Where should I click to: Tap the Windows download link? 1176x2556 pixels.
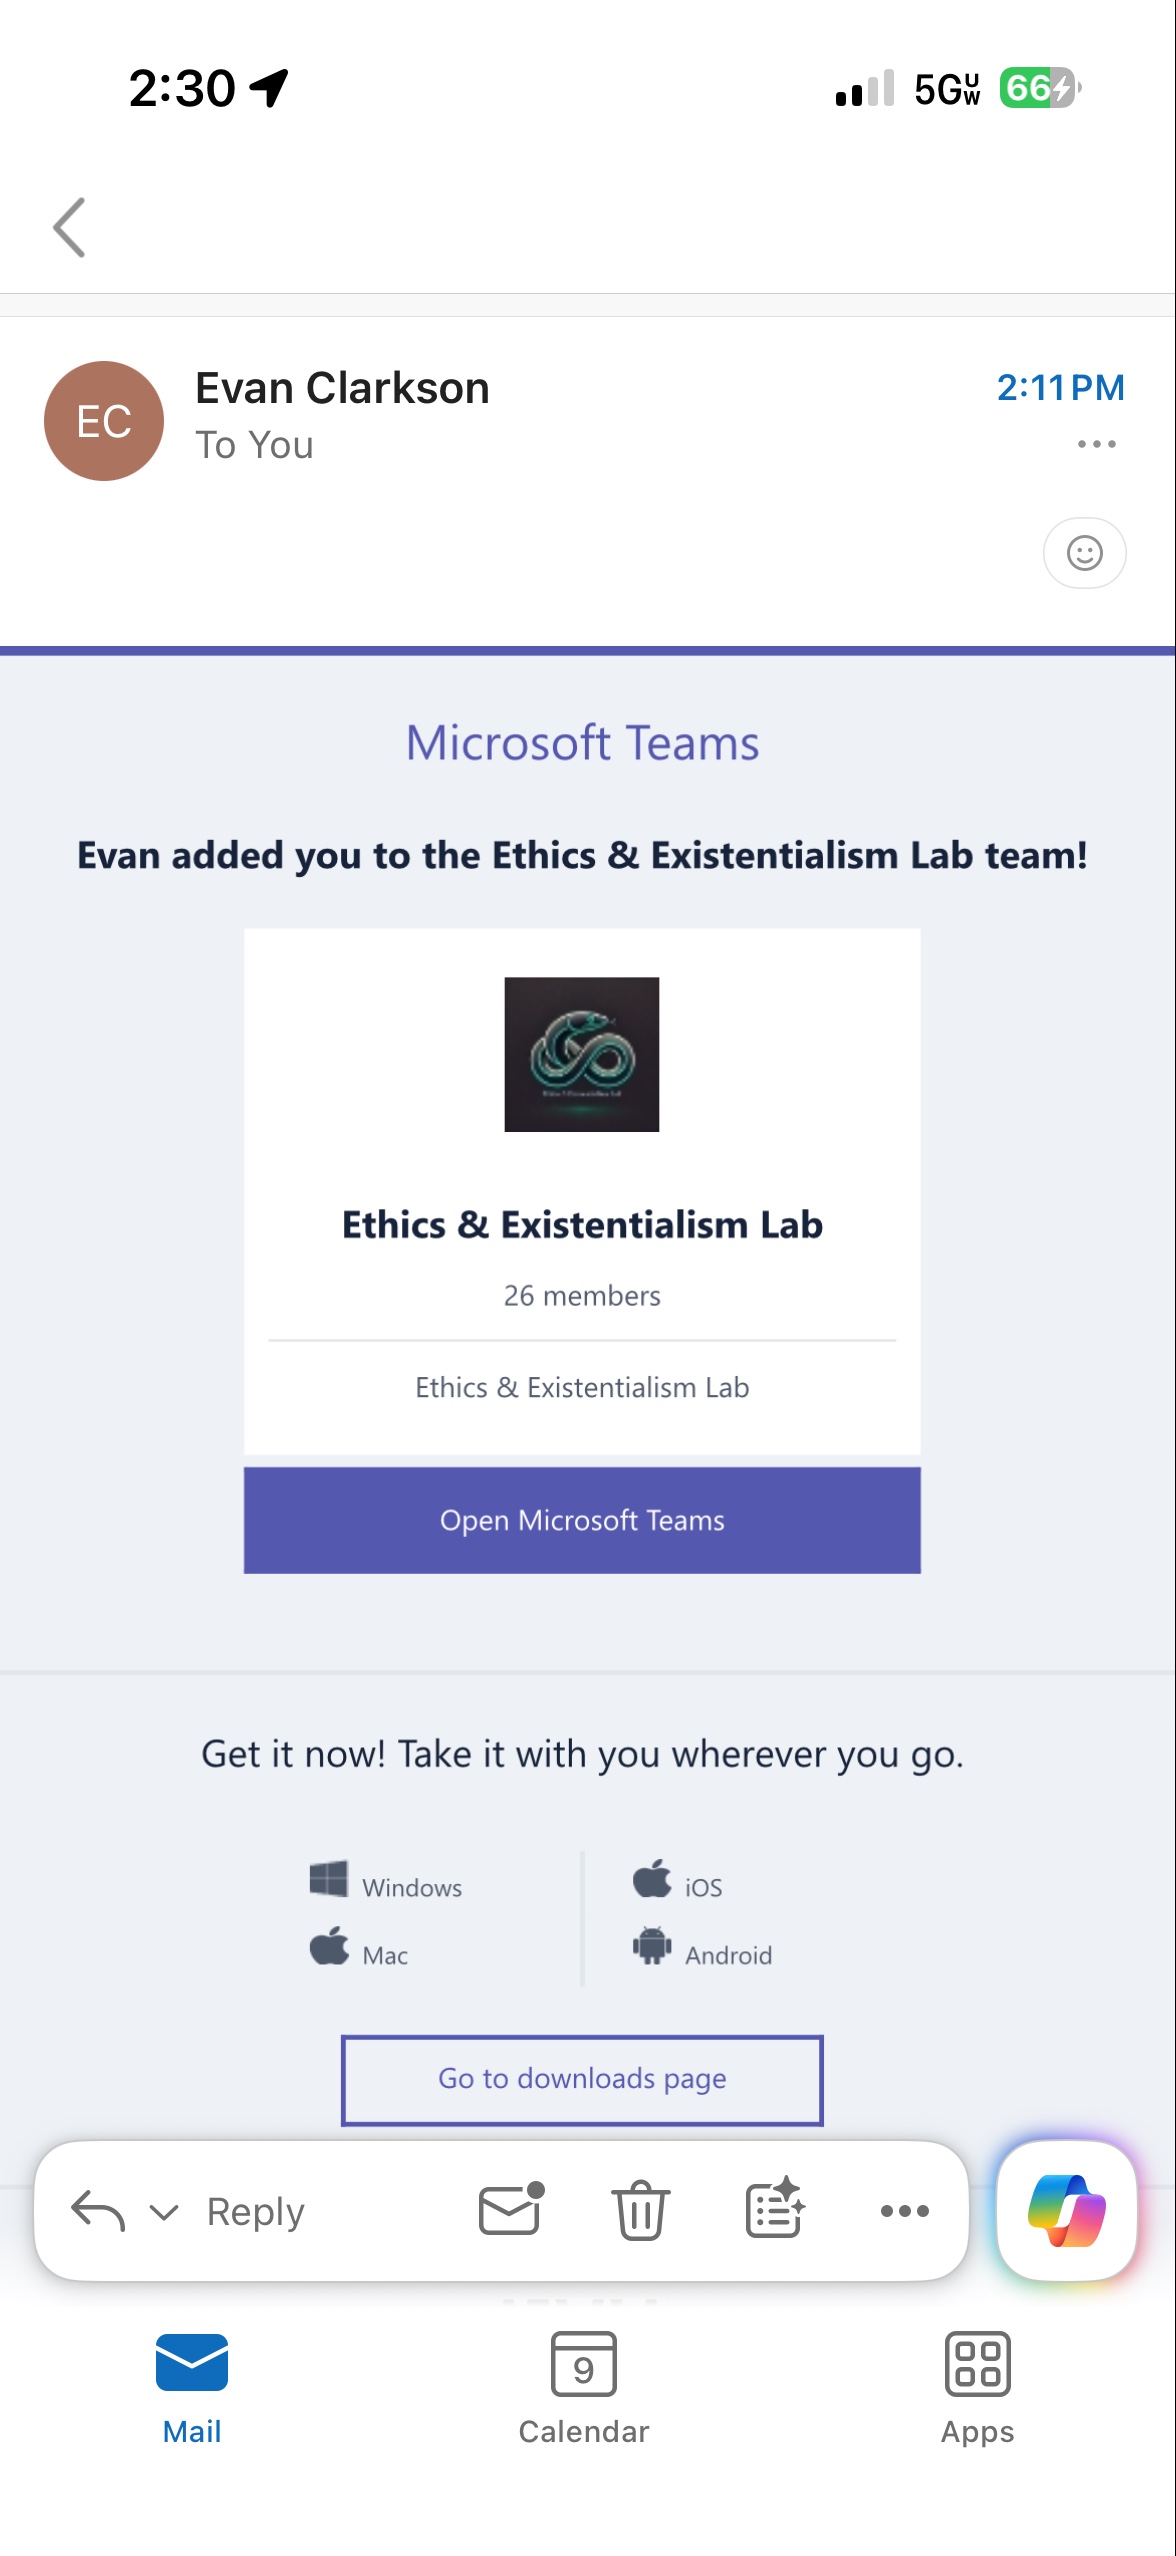point(386,1882)
